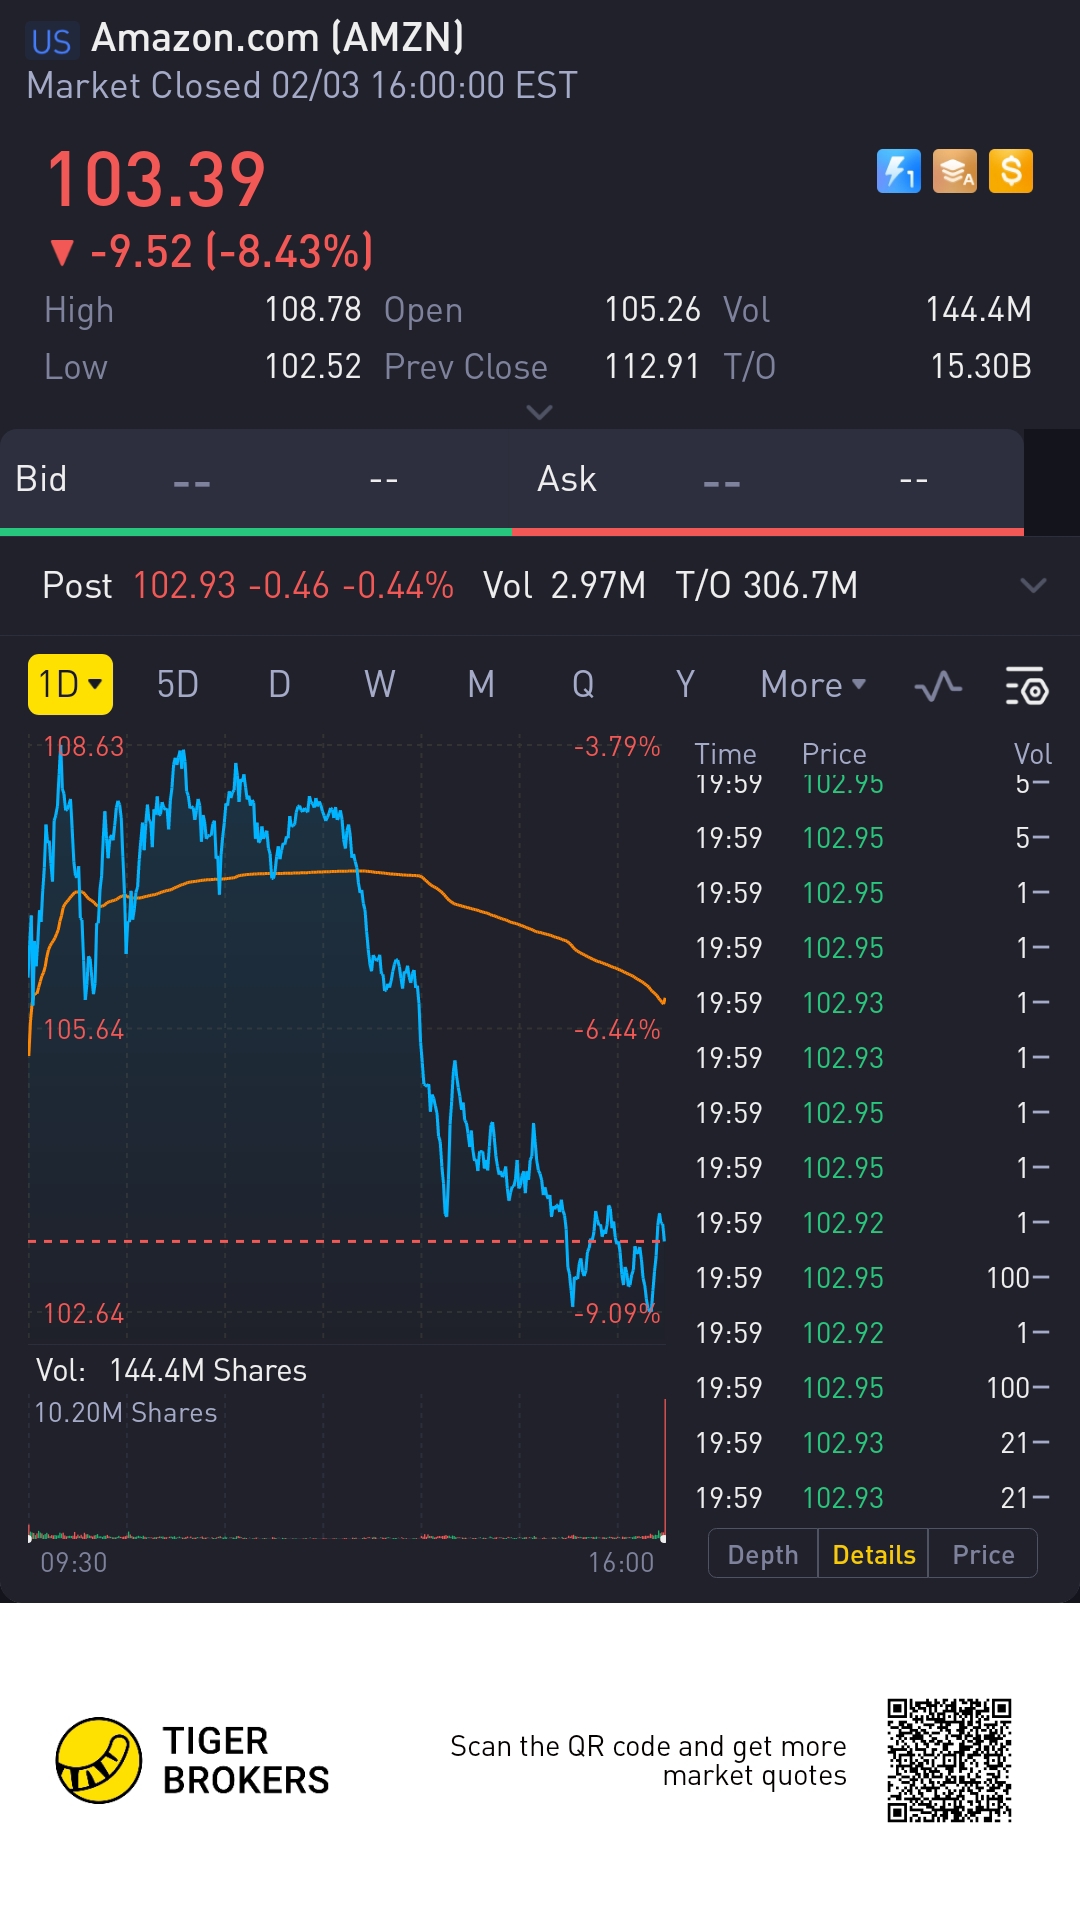Select the Depth view toggle
The width and height of the screenshot is (1080, 1919).
pos(763,1554)
